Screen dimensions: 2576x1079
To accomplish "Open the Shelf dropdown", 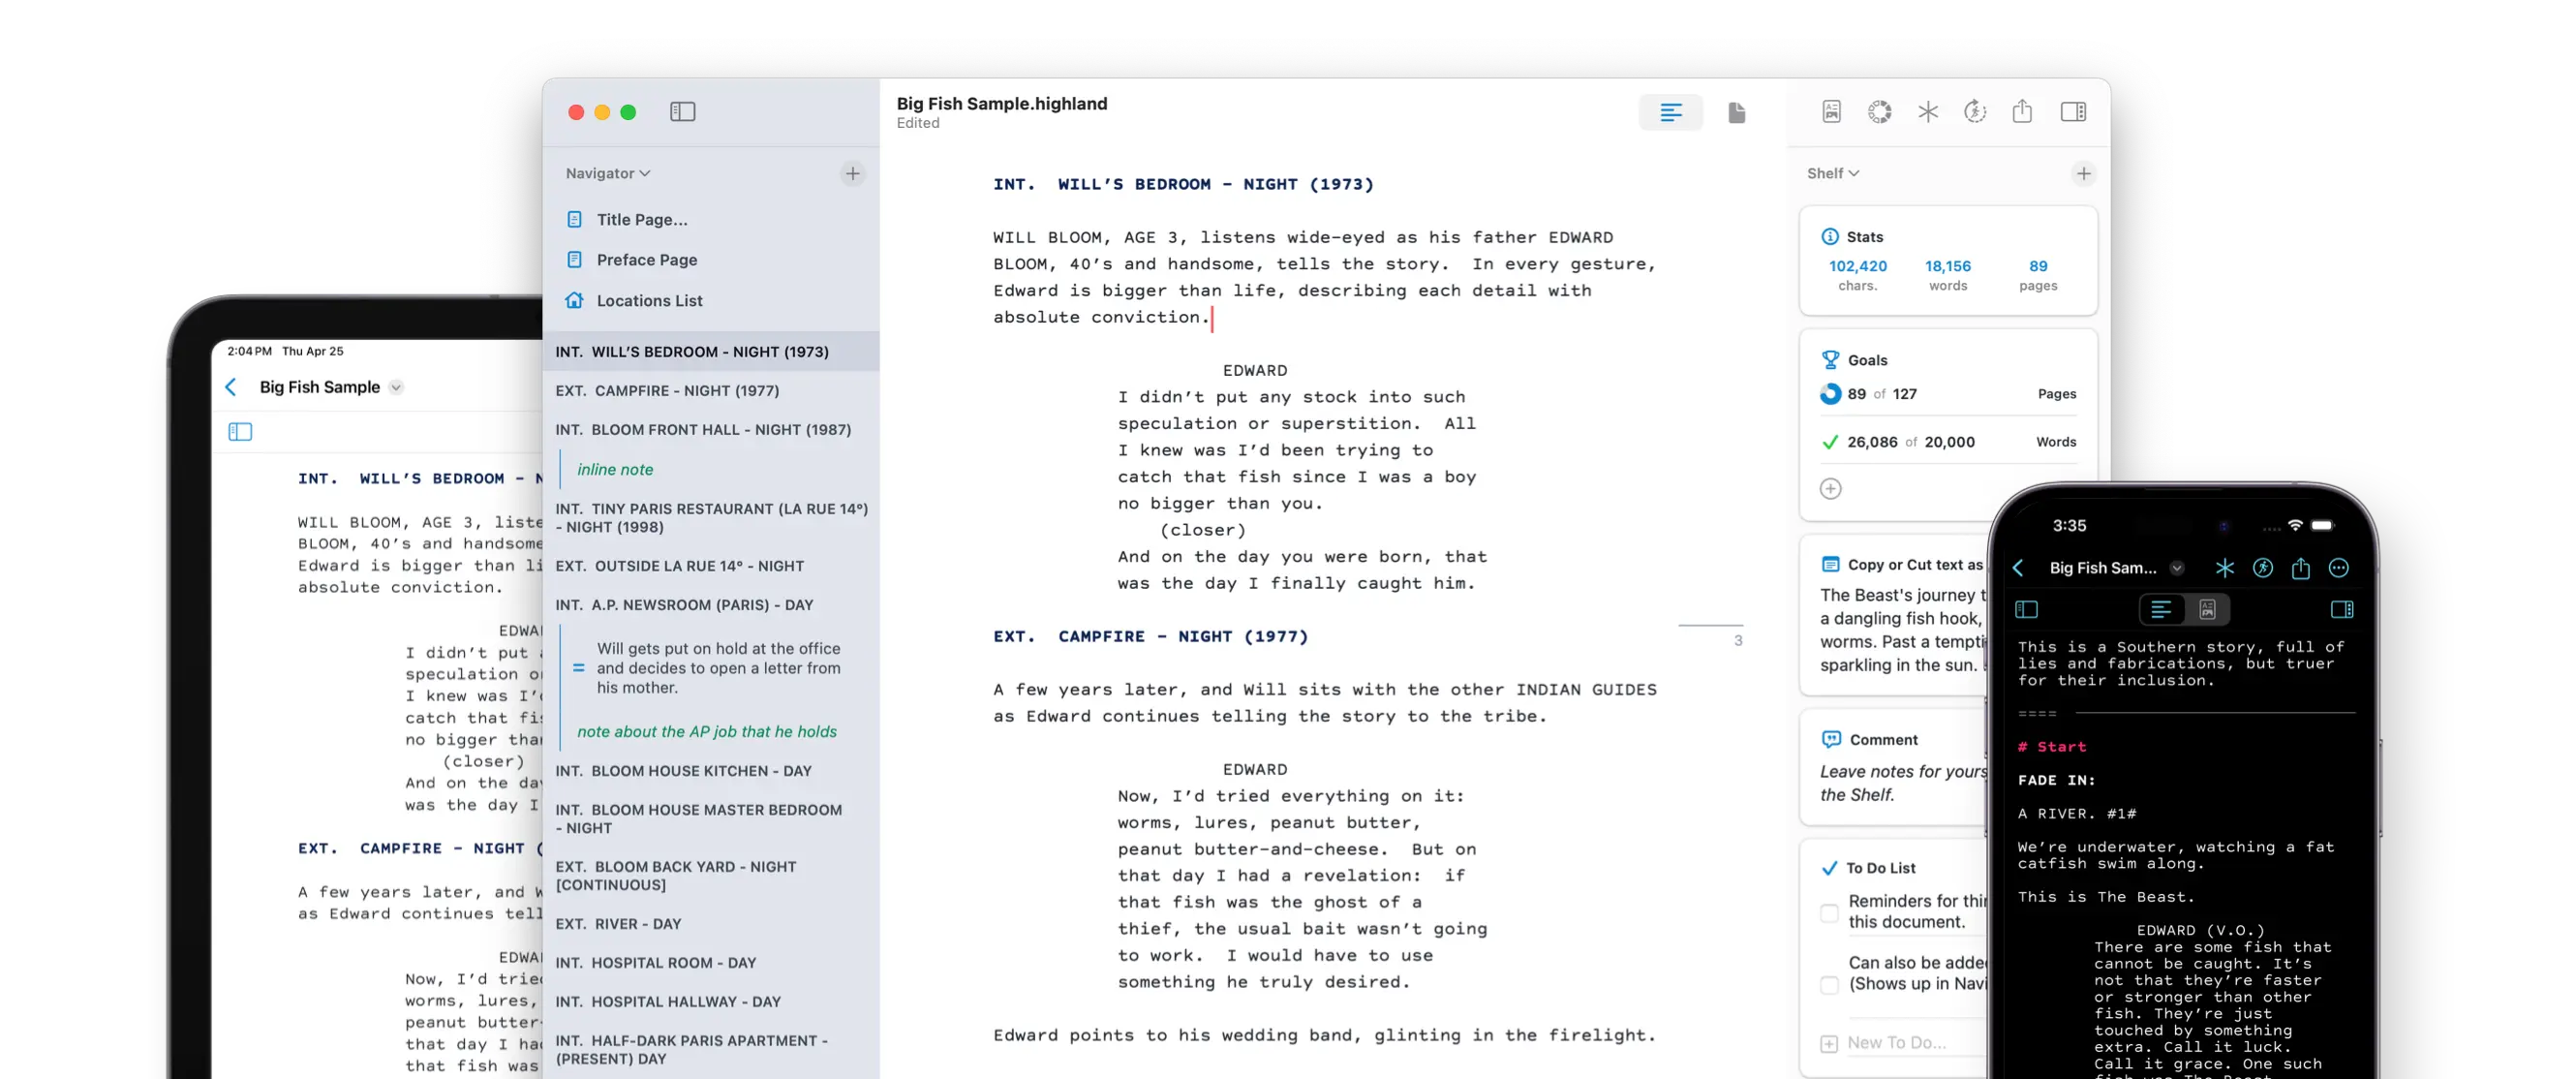I will click(1833, 173).
